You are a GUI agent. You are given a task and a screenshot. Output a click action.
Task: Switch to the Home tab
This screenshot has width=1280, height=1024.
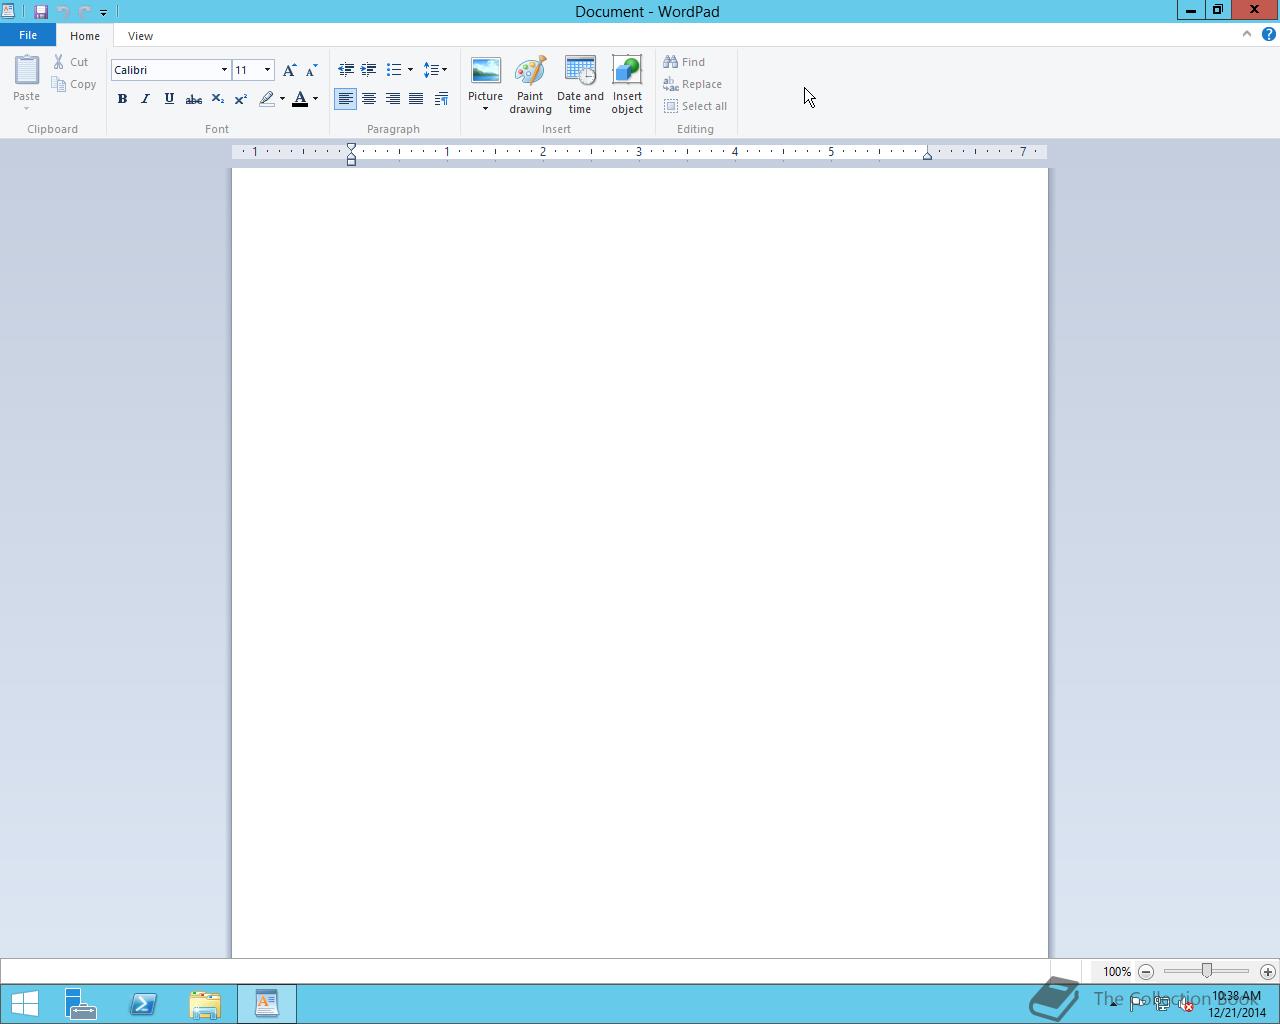(x=85, y=36)
